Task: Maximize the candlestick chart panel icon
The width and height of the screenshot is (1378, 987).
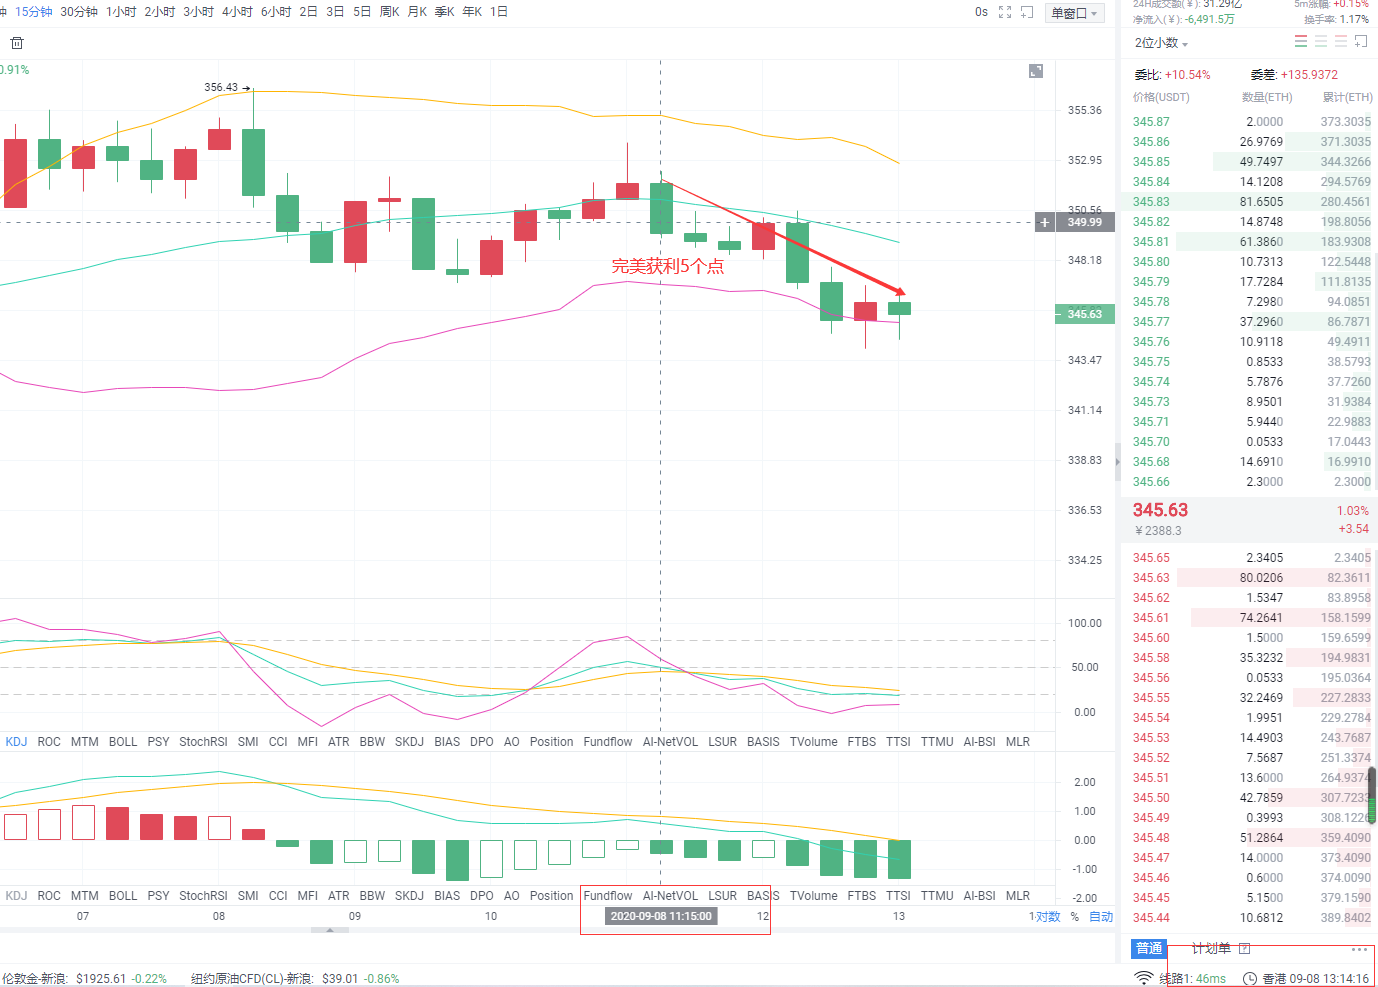Action: (1036, 71)
